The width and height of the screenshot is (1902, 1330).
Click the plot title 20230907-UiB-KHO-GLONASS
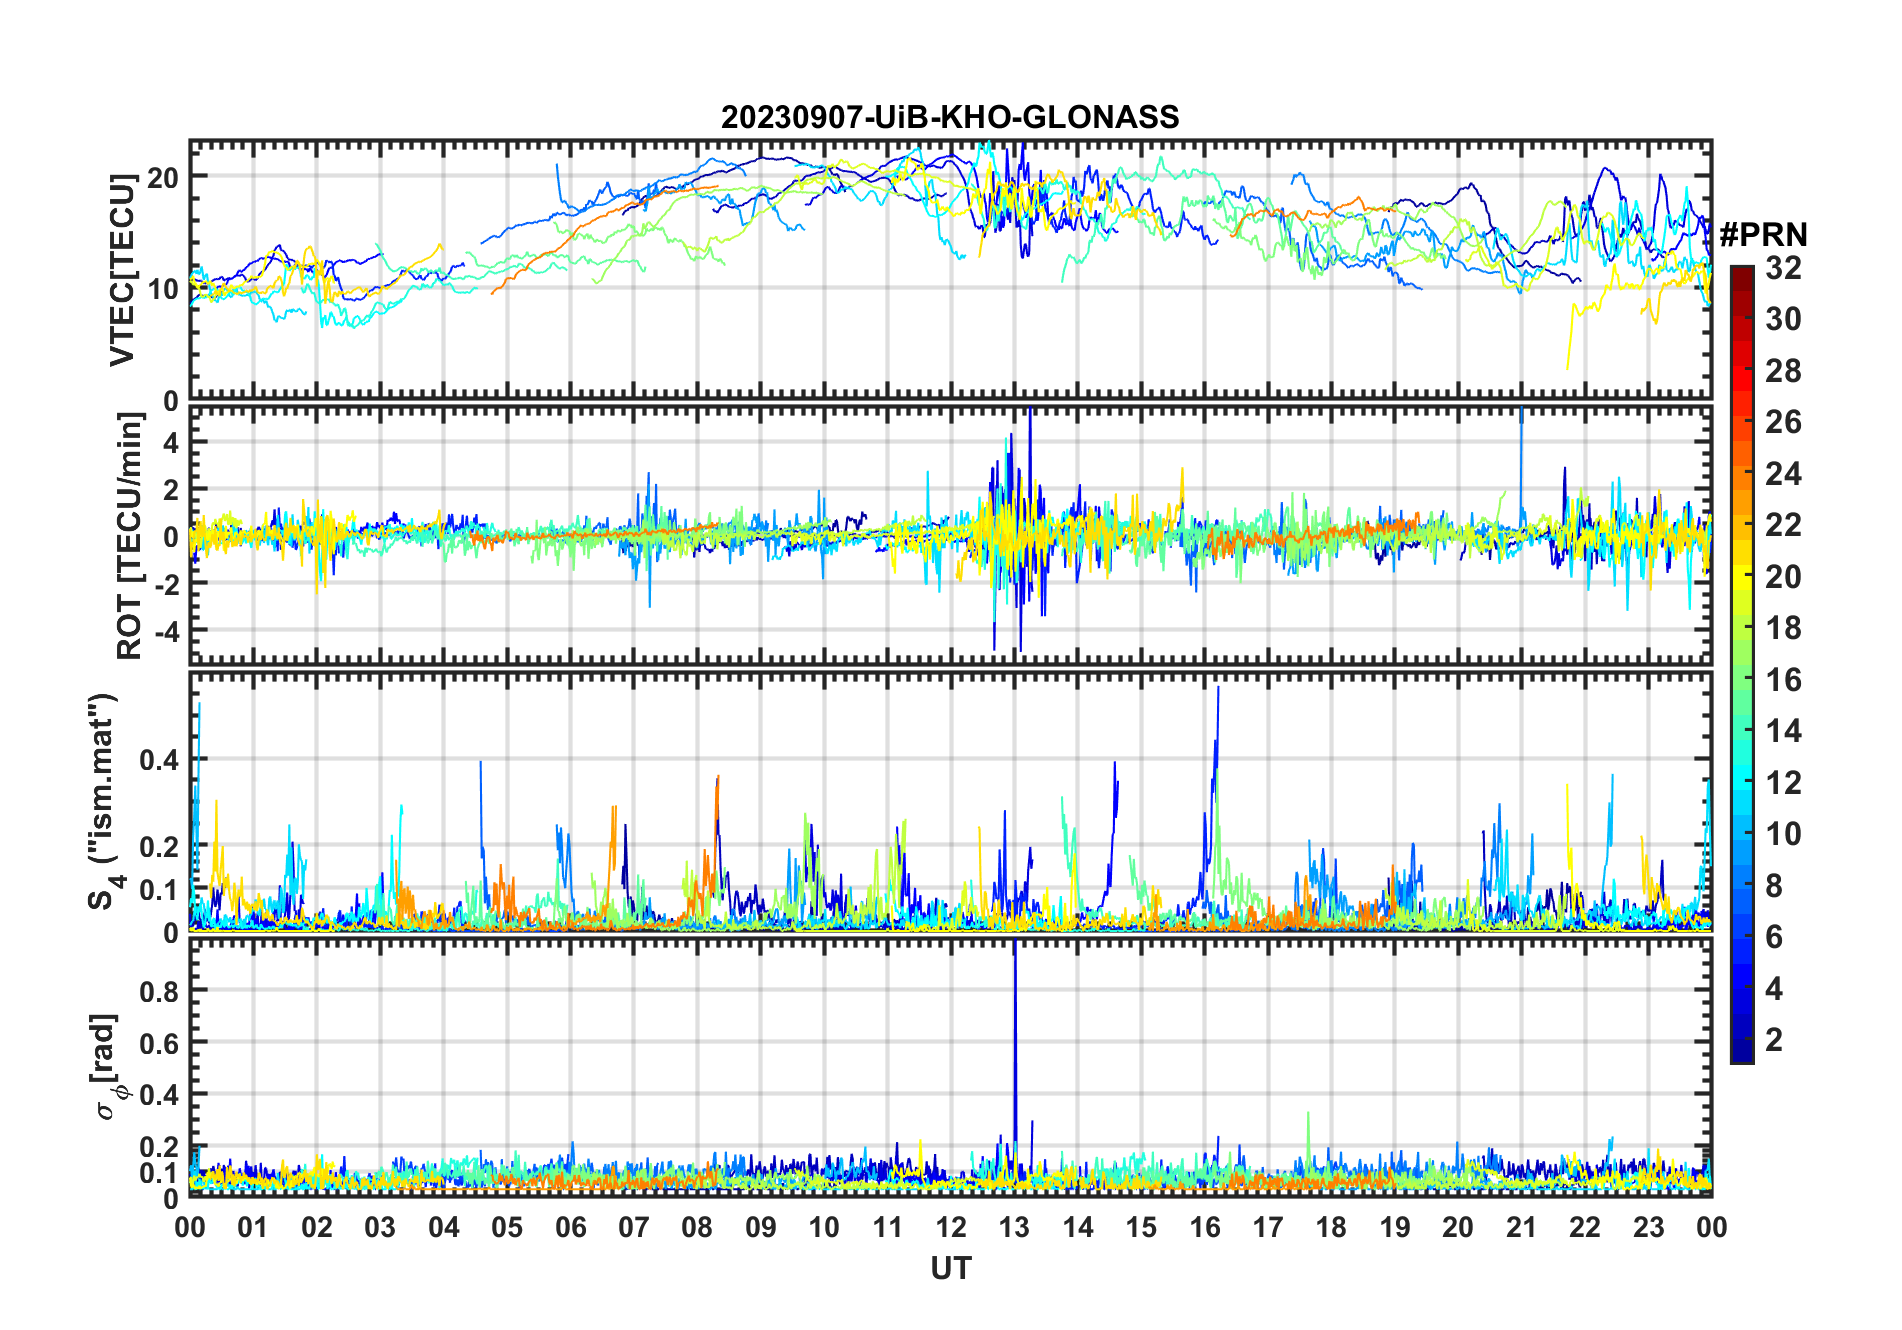(950, 118)
